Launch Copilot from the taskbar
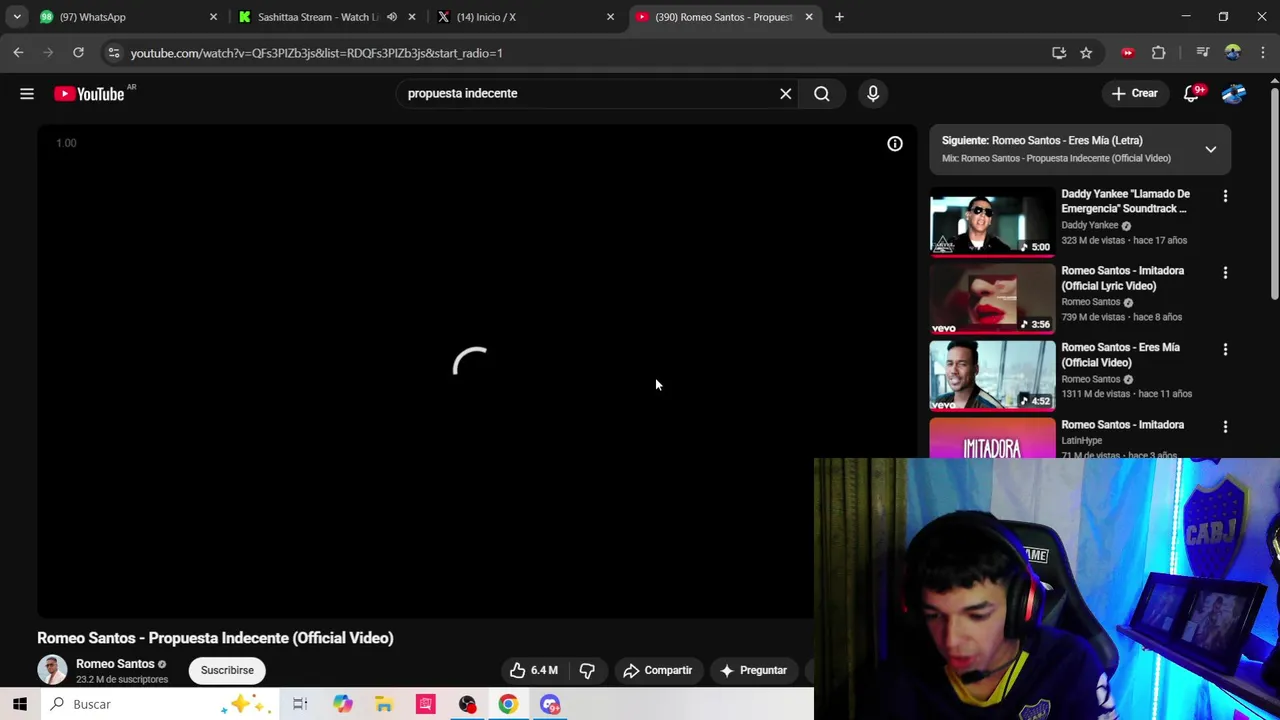Screen dimensions: 1280x720 click(x=343, y=704)
